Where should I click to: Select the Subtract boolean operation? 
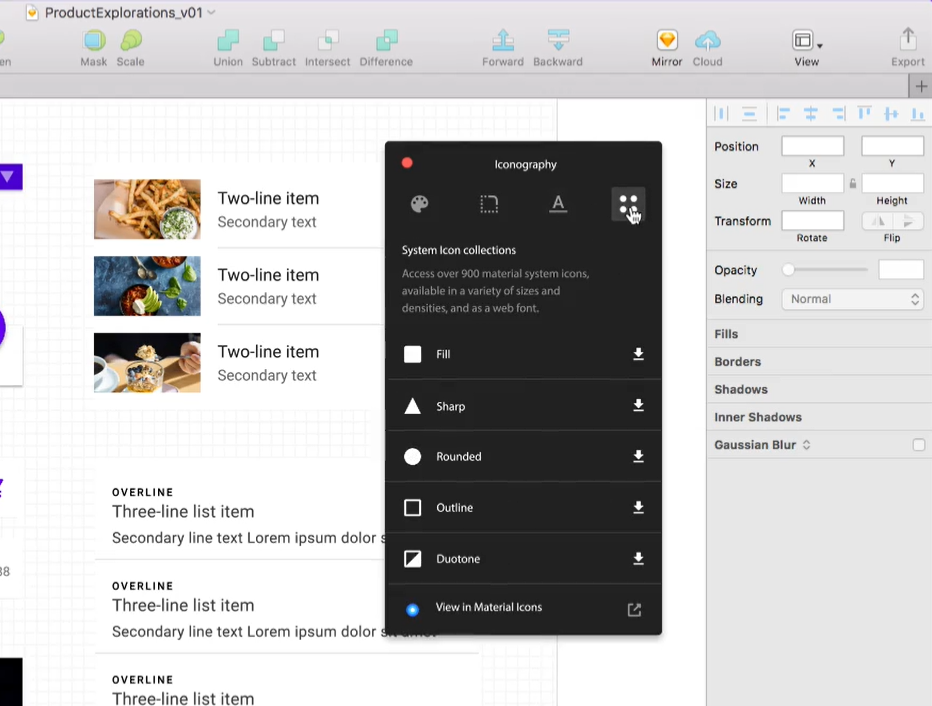(x=273, y=42)
